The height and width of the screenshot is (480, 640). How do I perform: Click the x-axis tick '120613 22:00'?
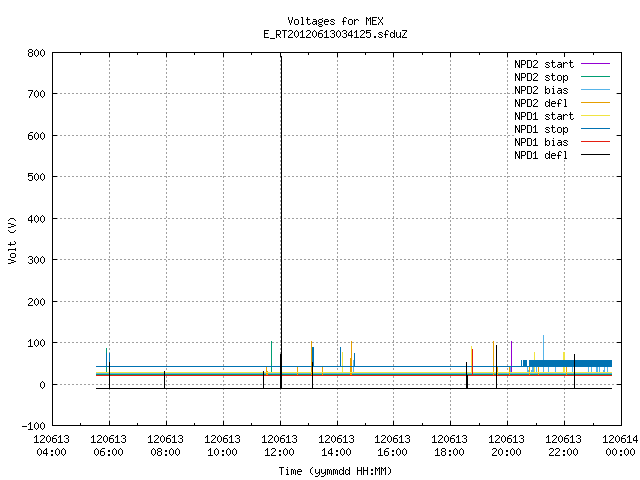click(564, 446)
